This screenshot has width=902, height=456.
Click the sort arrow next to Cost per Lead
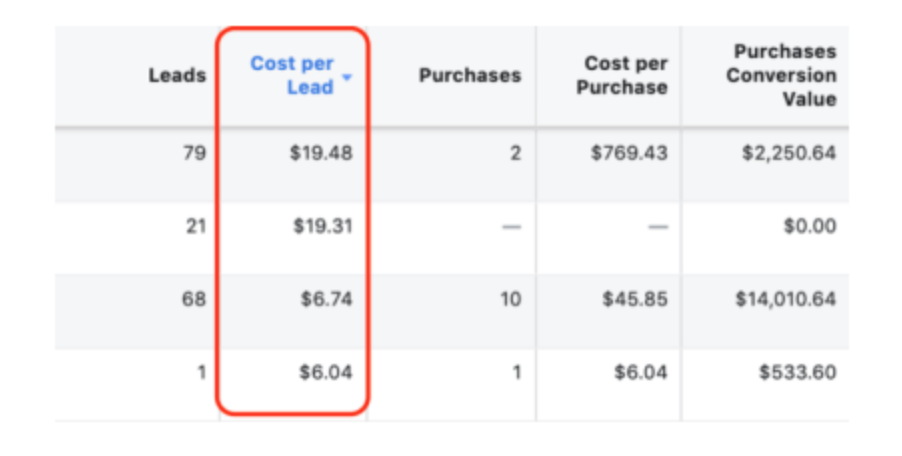point(348,77)
